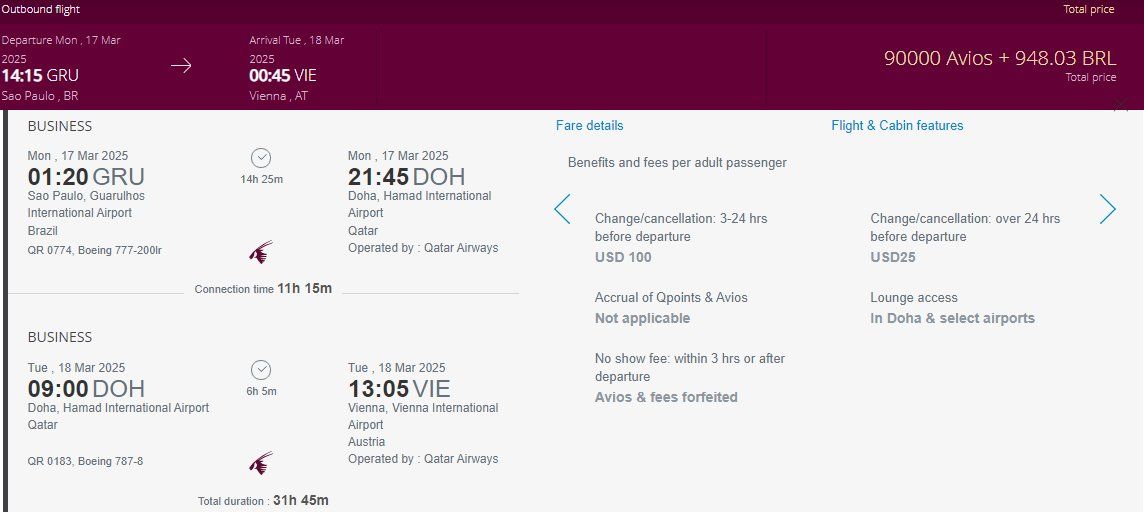The height and width of the screenshot is (512, 1144).
Task: Switch to Flight & Cabin features tab
Action: pos(897,125)
